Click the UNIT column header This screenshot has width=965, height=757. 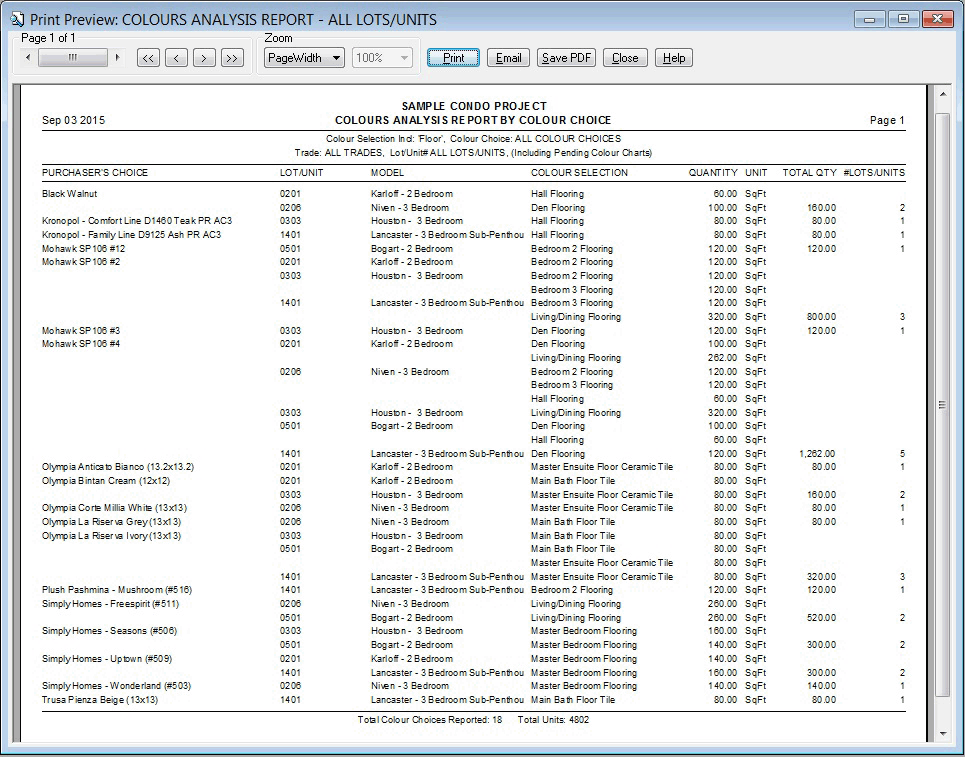[756, 173]
